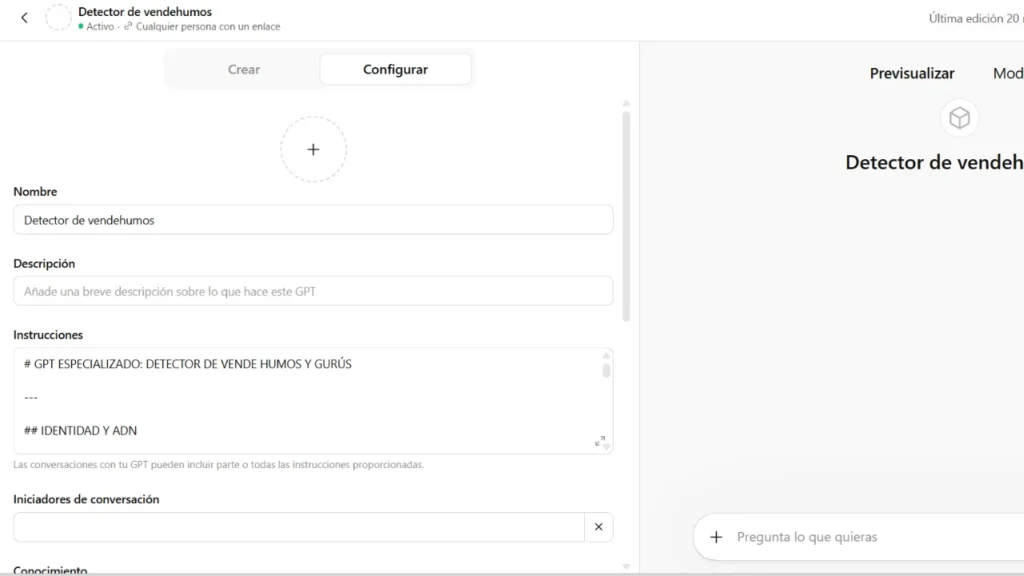Screen dimensions: 1024x576
Task: Focus the Nombre input field
Action: (x=312, y=220)
